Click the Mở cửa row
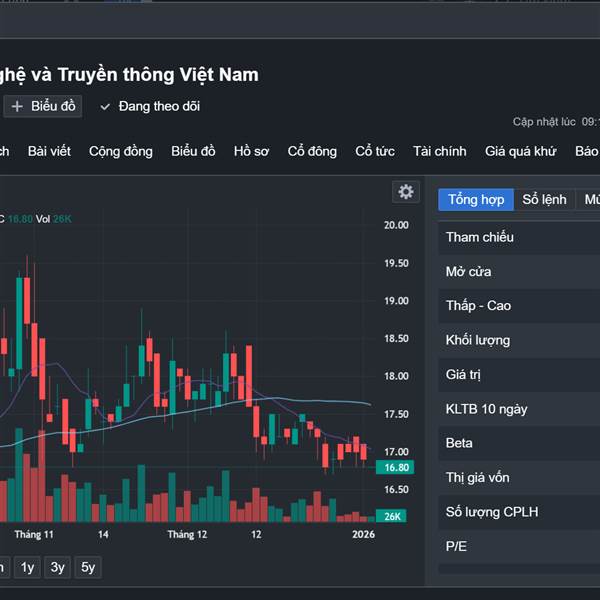600x600 pixels. pos(519,272)
